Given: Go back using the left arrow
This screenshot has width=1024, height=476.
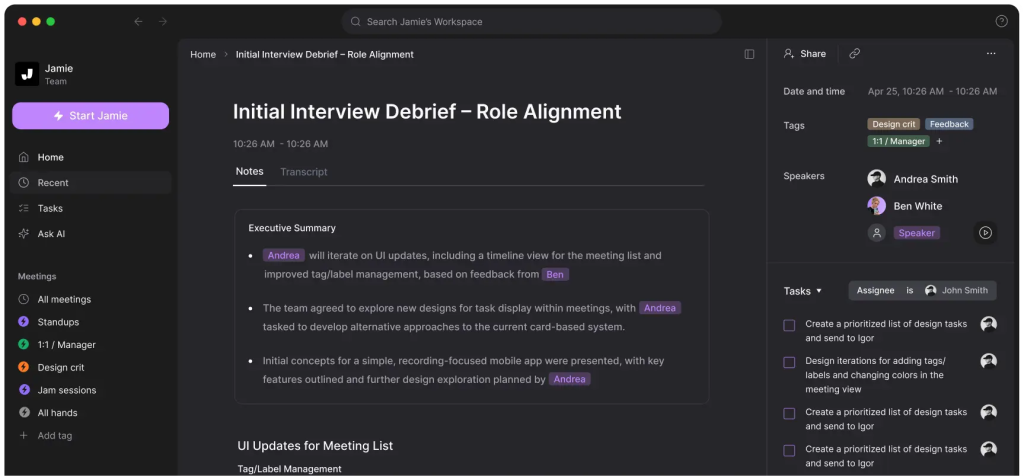Looking at the screenshot, I should click(x=138, y=21).
